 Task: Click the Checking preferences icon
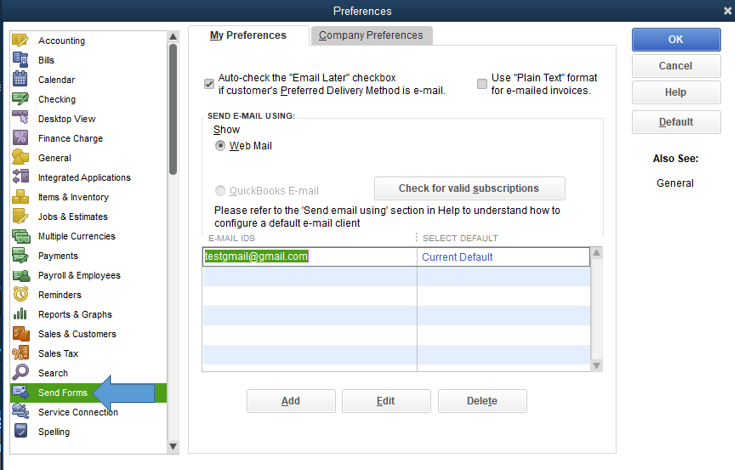(x=20, y=99)
